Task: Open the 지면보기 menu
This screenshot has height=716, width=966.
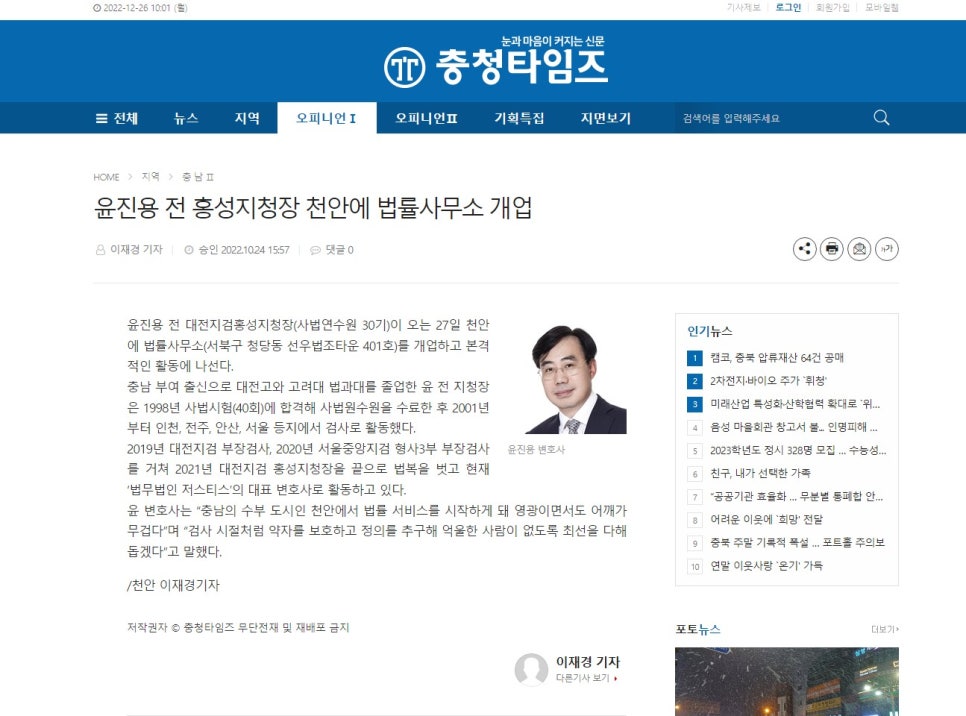Action: point(606,118)
